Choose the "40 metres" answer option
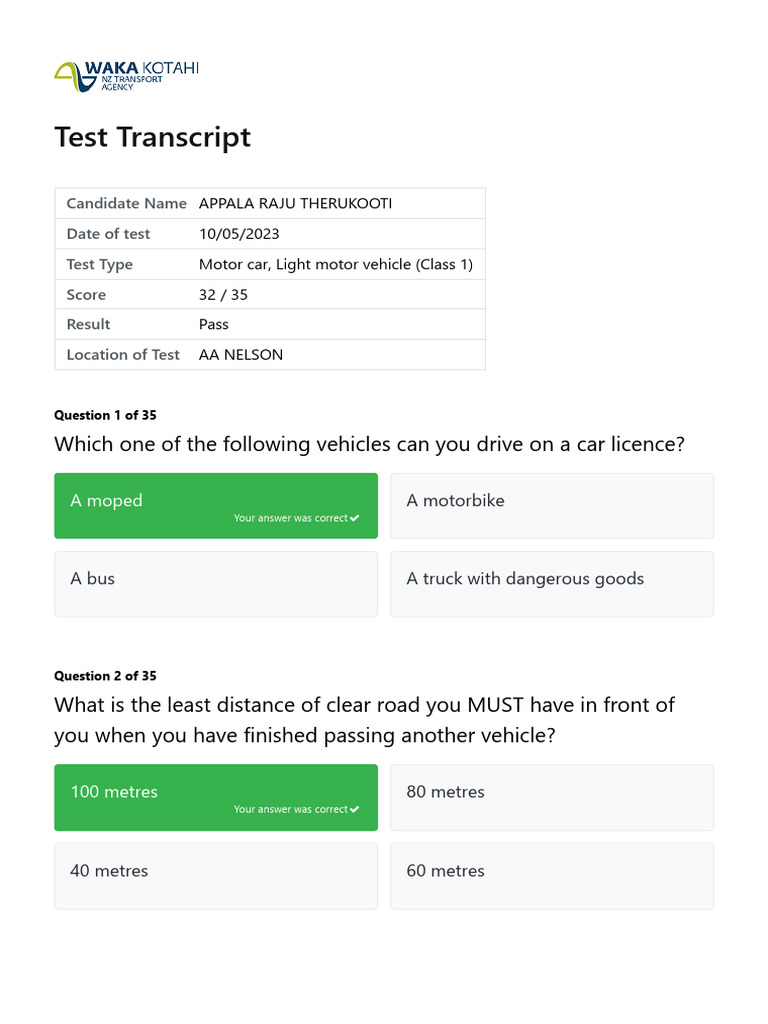768x1024 pixels. pos(216,875)
